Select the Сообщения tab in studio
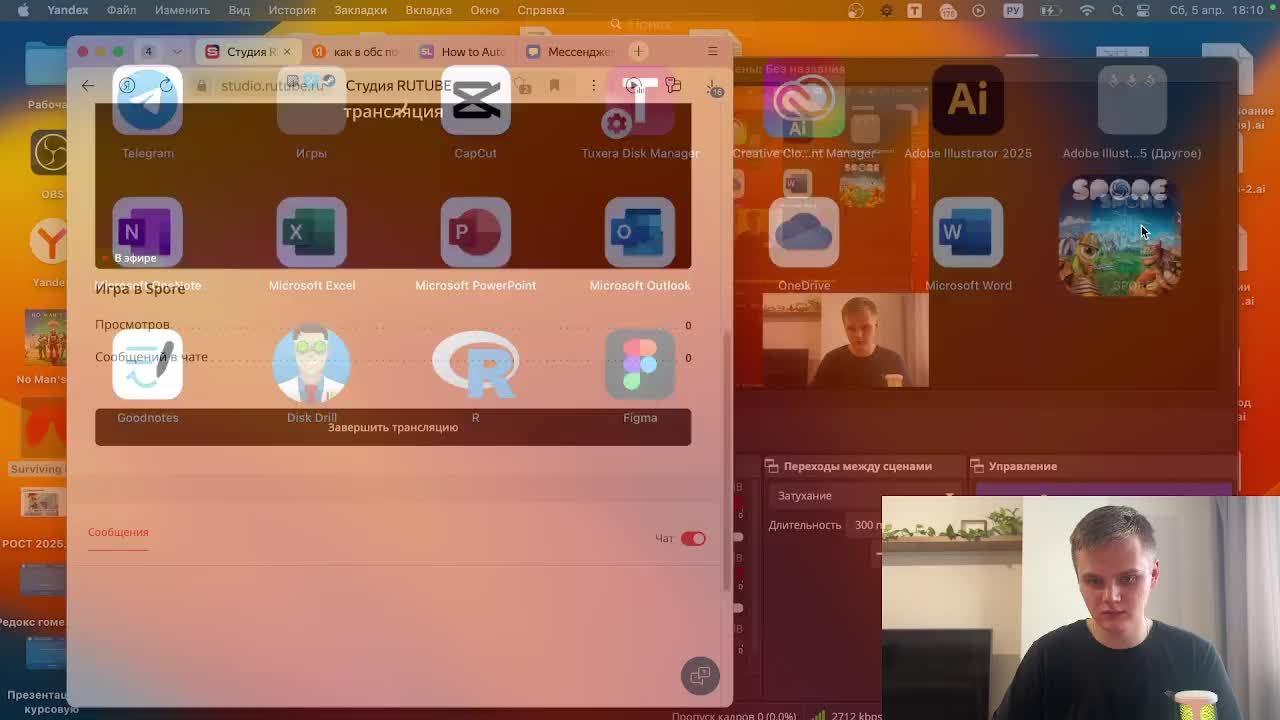1280x720 pixels. (x=118, y=533)
